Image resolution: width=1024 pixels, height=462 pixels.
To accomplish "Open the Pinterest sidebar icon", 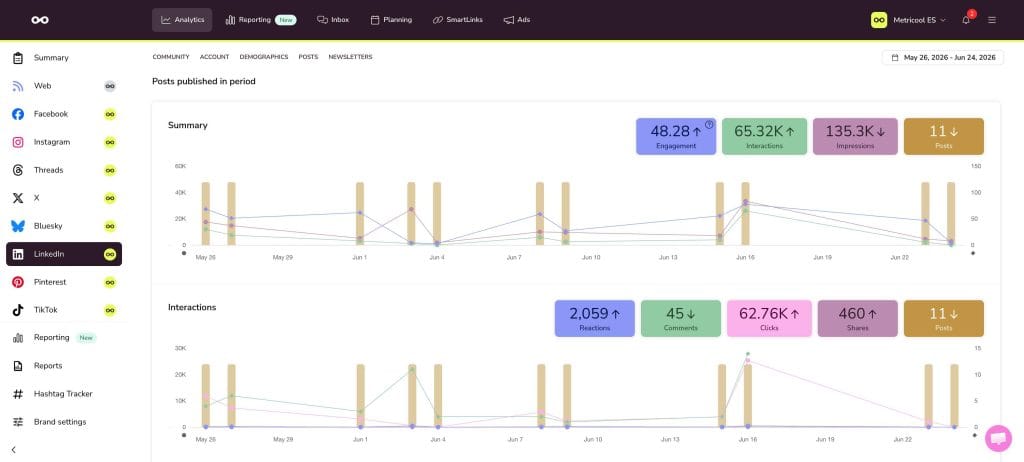I will (18, 282).
